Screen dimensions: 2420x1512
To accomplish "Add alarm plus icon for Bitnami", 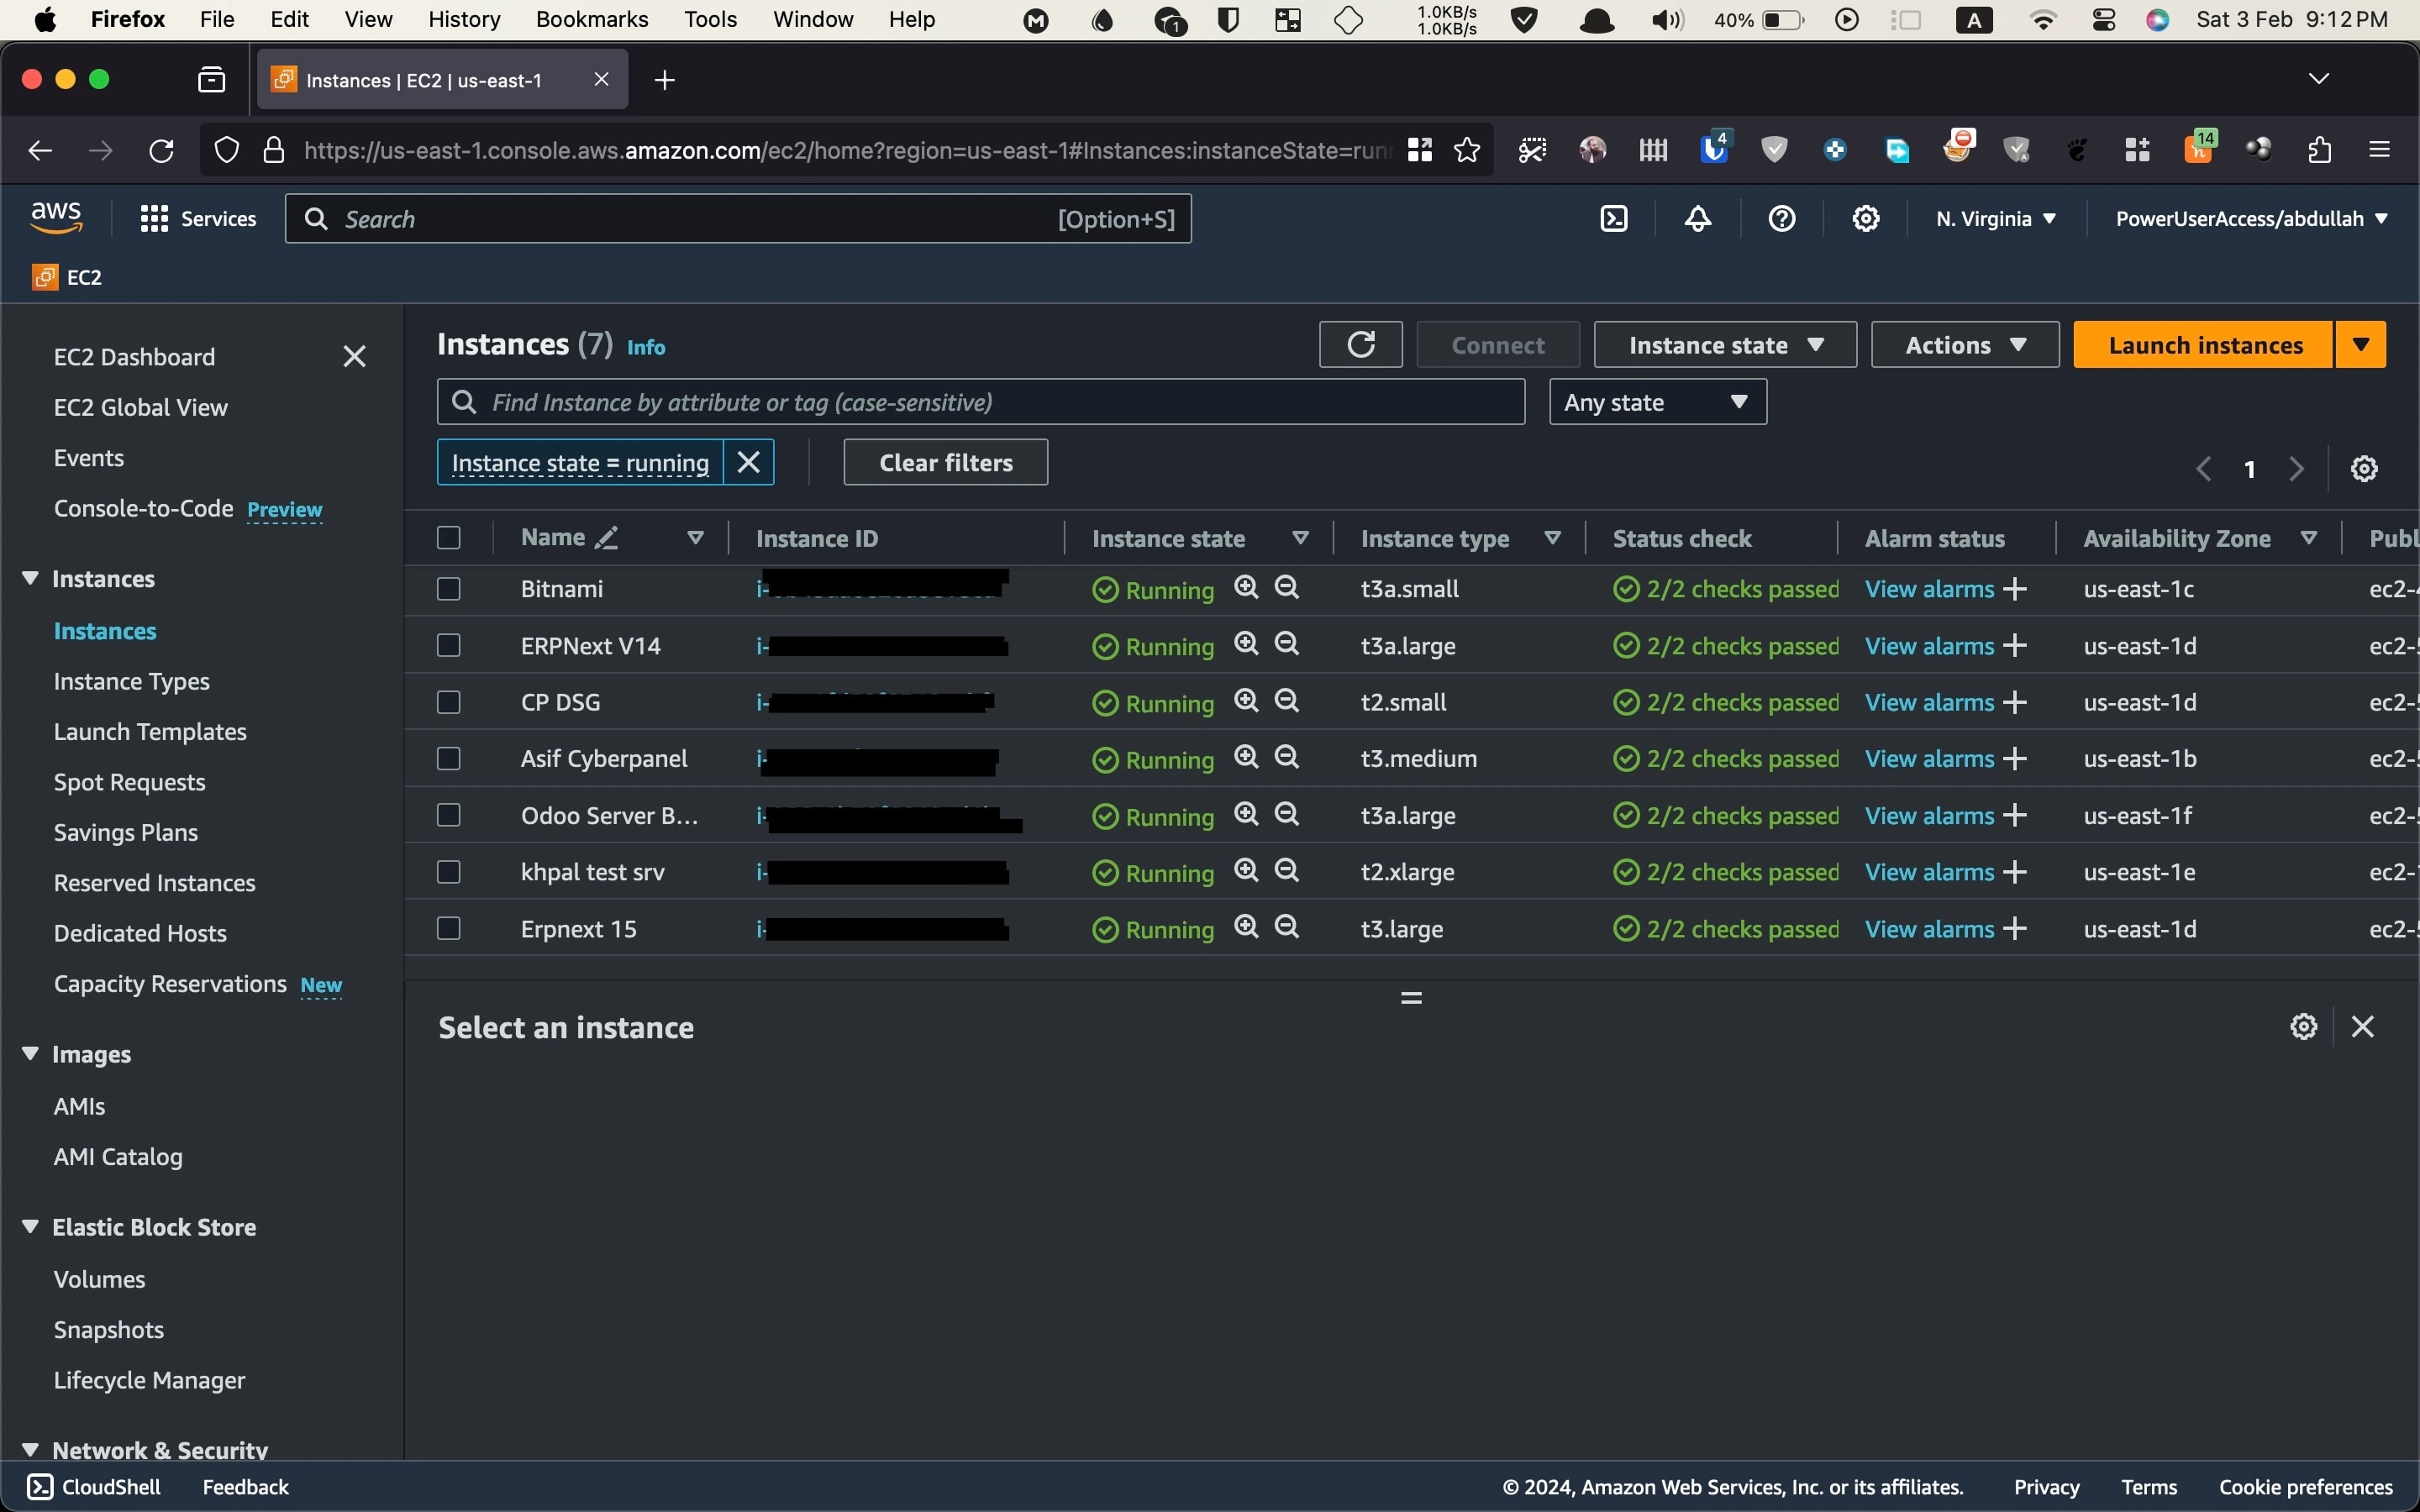I will coord(2016,589).
